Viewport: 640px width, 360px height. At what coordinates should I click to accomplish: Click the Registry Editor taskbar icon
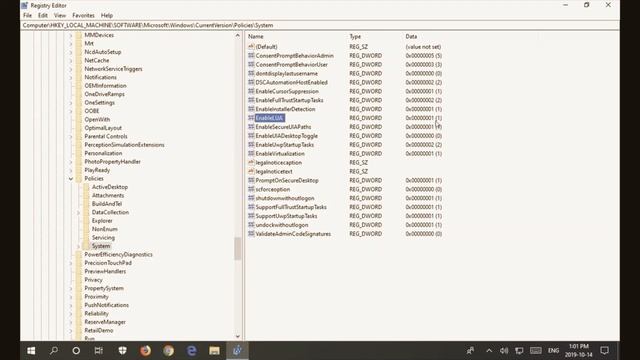(x=237, y=351)
